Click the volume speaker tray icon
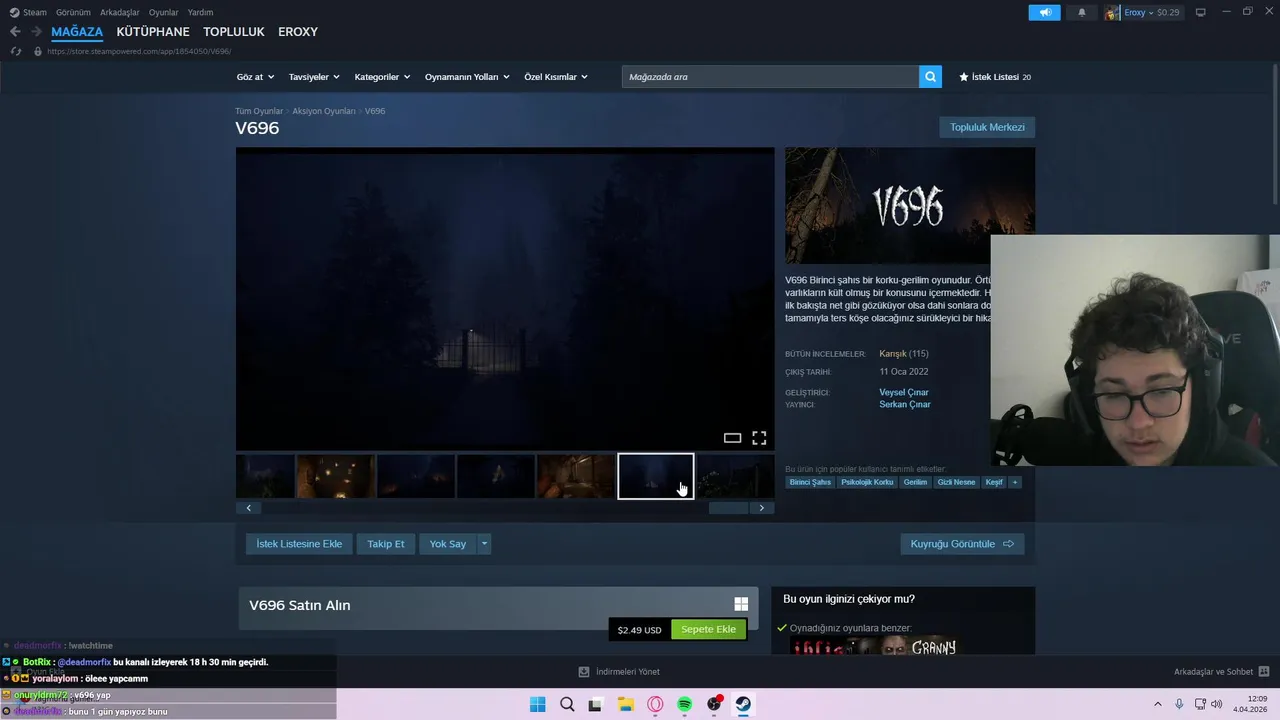 click(1216, 704)
